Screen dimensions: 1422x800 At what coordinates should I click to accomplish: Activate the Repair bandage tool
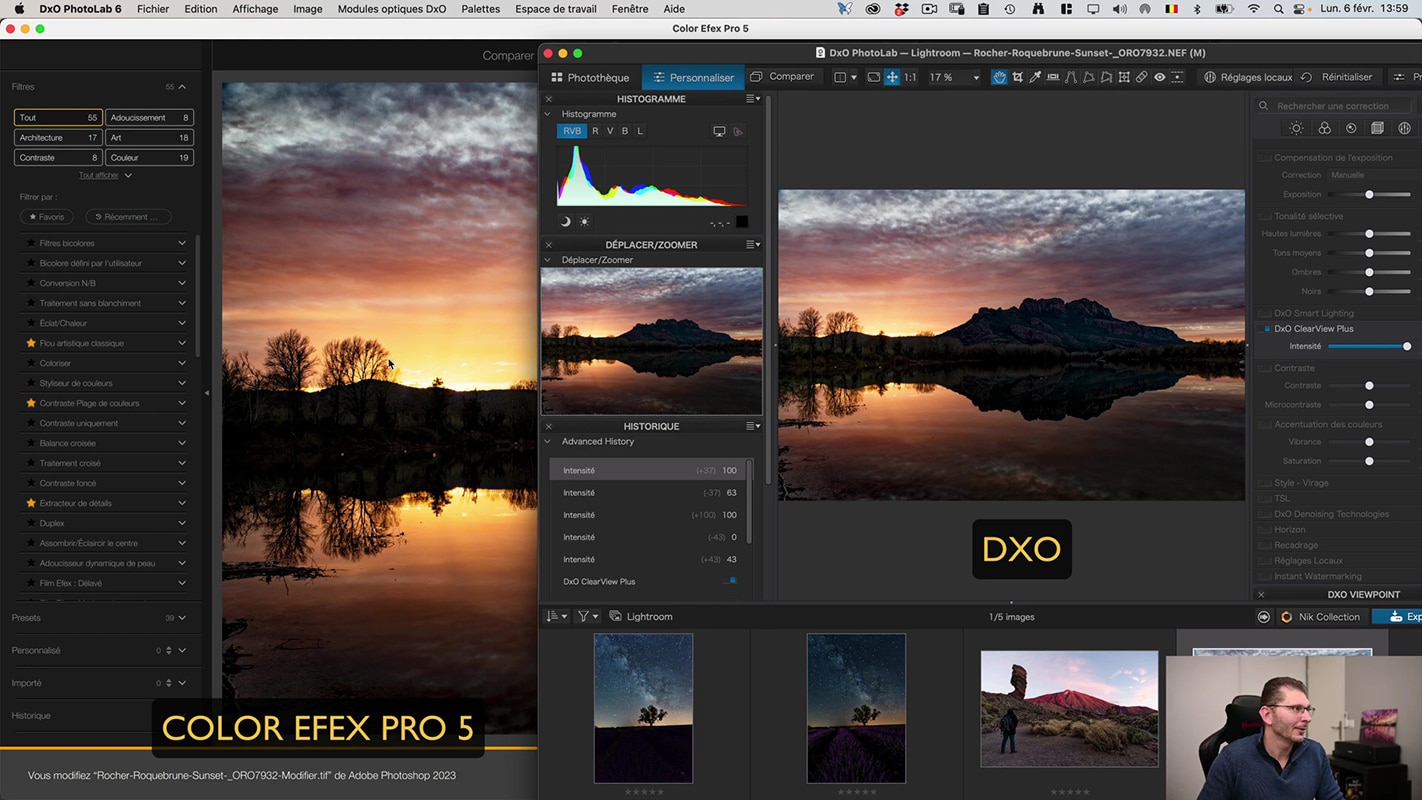click(x=1141, y=77)
